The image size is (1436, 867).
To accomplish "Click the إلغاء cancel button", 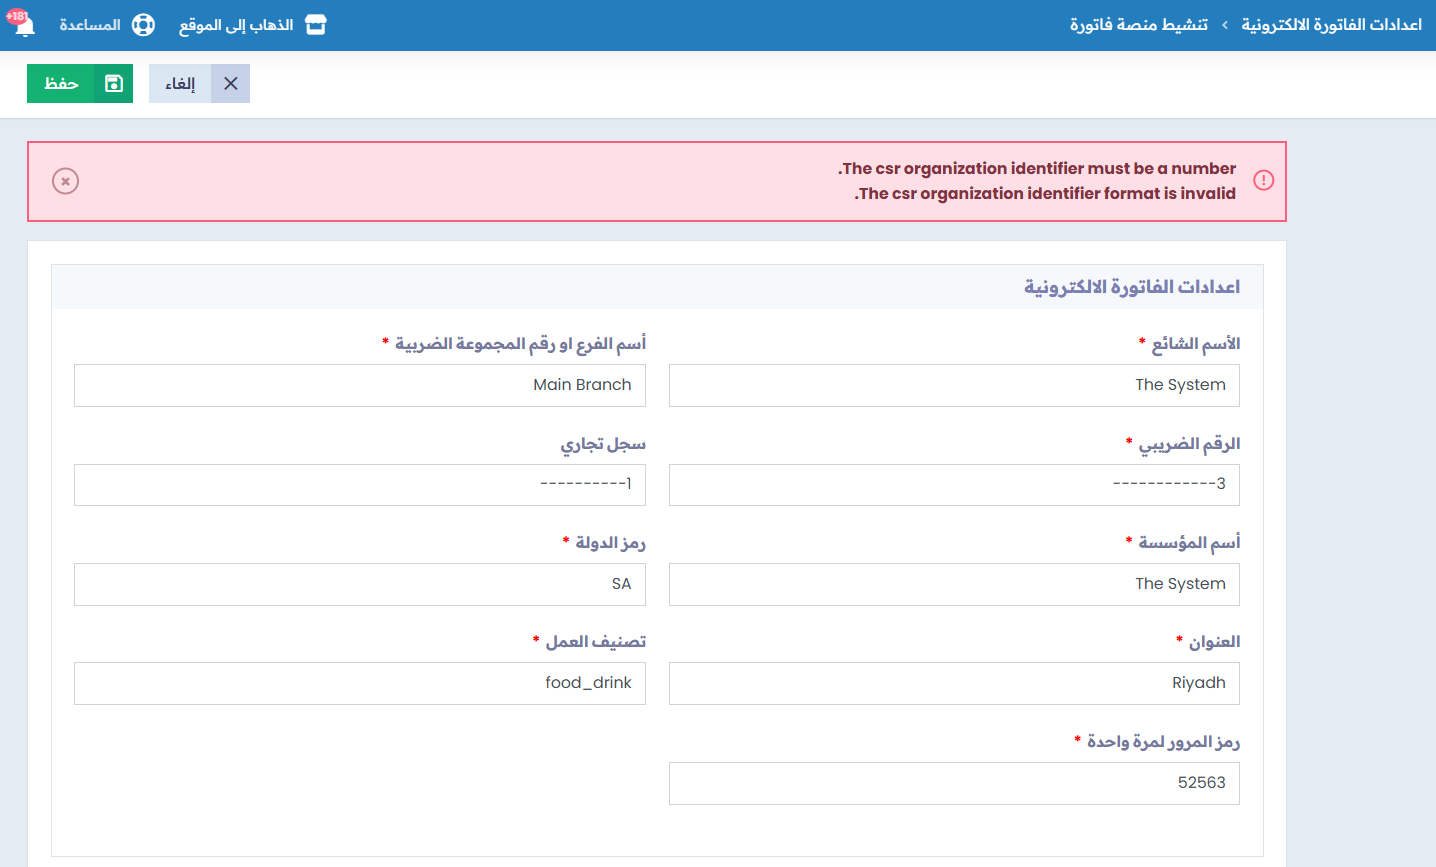I will (x=180, y=84).
